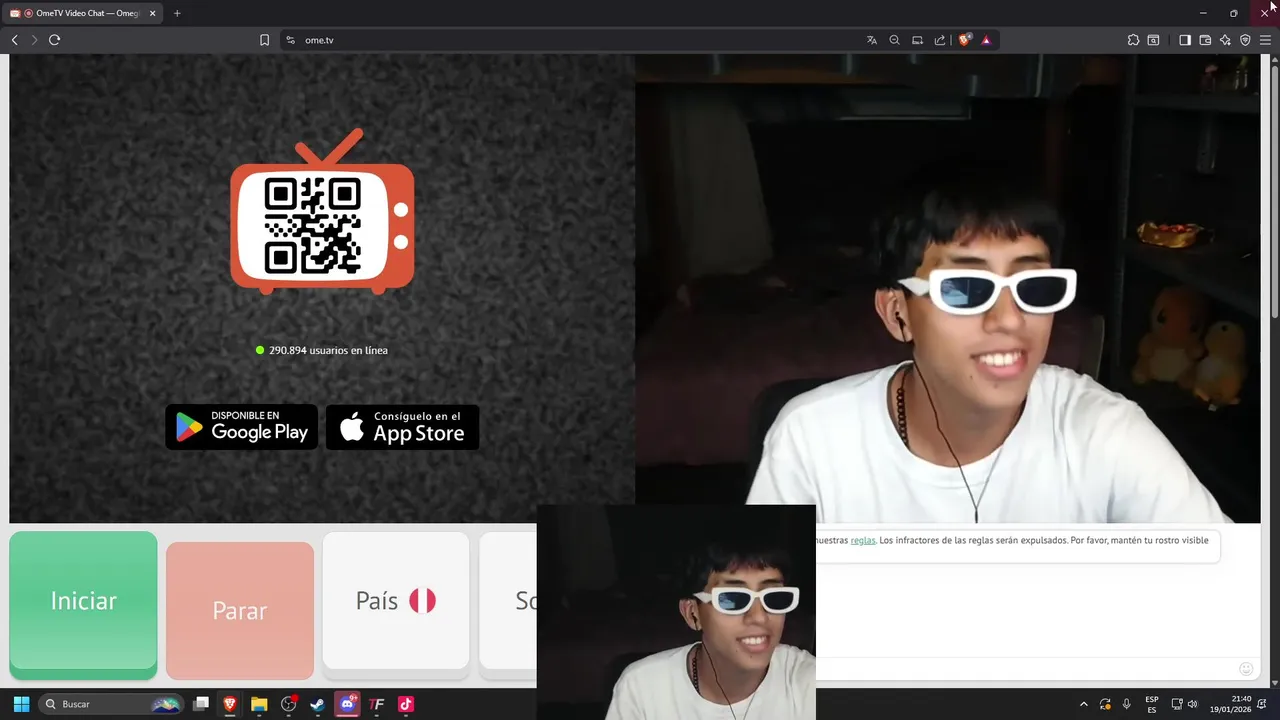Click the tab search icon in toolbar
1280x720 pixels.
[x=1153, y=40]
